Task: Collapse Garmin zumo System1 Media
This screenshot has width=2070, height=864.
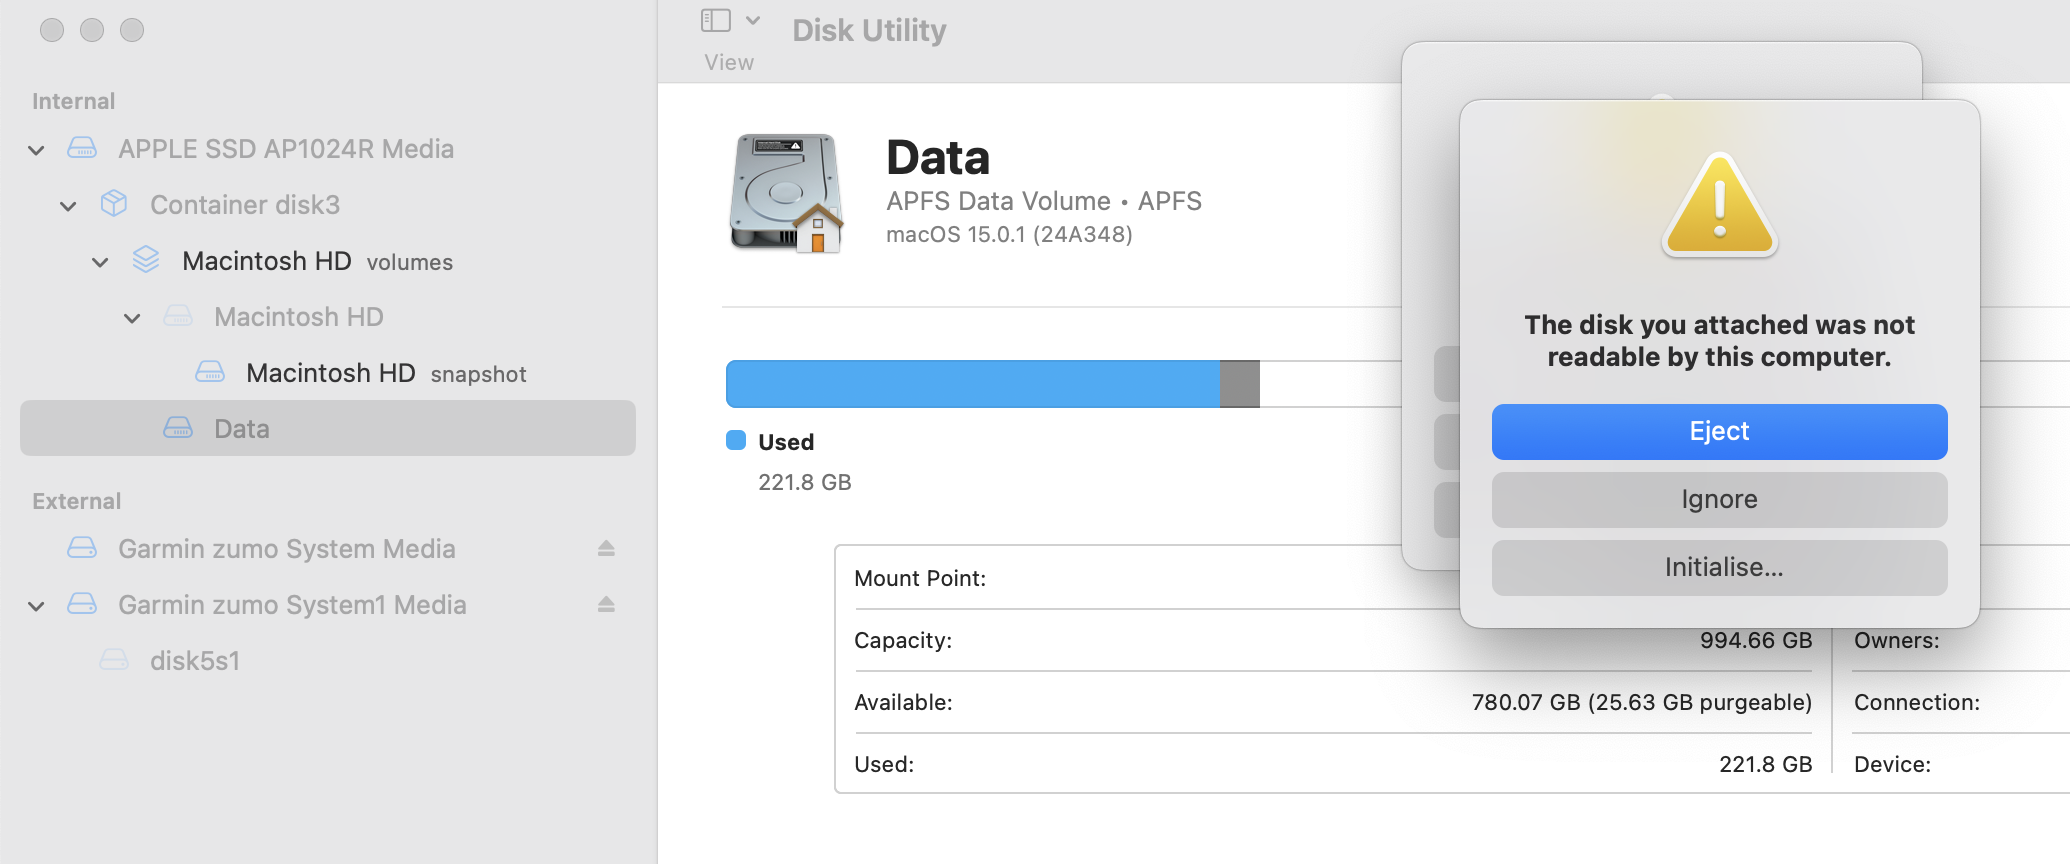Action: pos(36,606)
